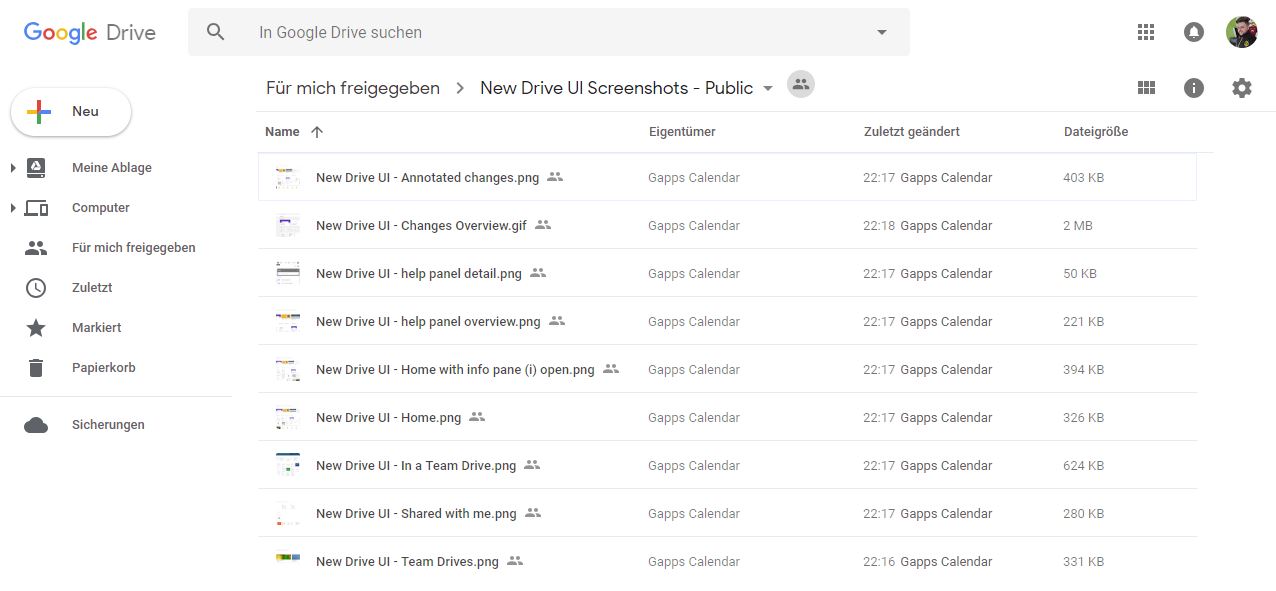Open Sicherungen in sidebar
1276x591 pixels.
108,425
